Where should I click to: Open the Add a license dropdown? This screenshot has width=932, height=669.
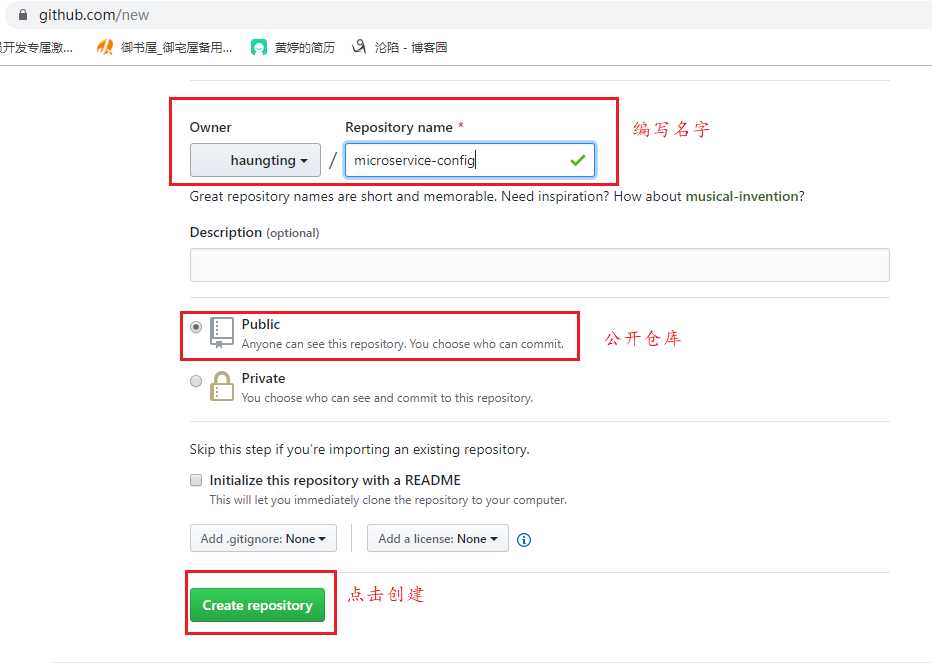click(437, 538)
